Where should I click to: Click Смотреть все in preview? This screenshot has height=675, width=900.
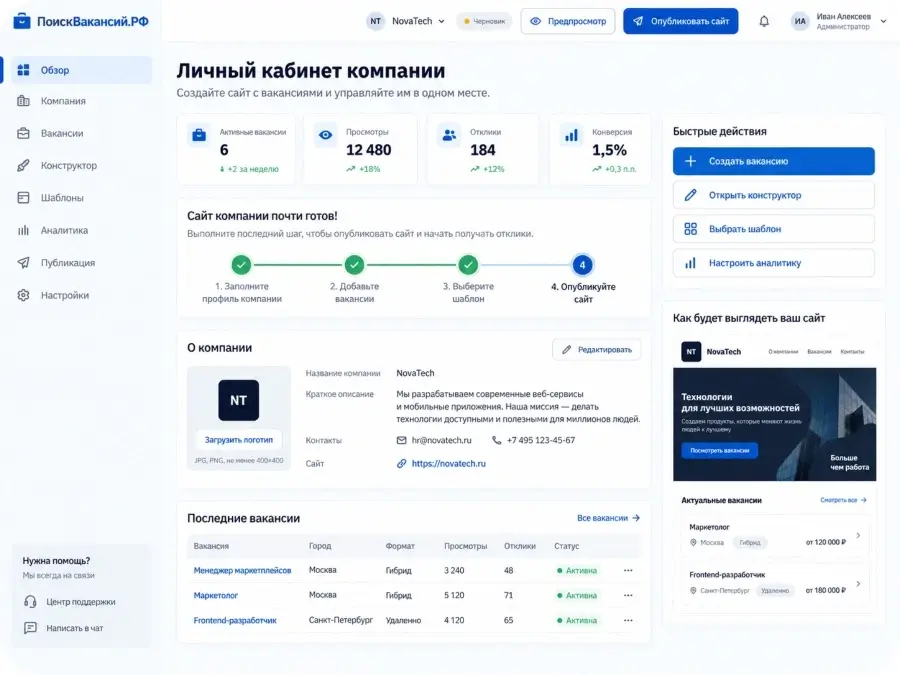click(843, 500)
